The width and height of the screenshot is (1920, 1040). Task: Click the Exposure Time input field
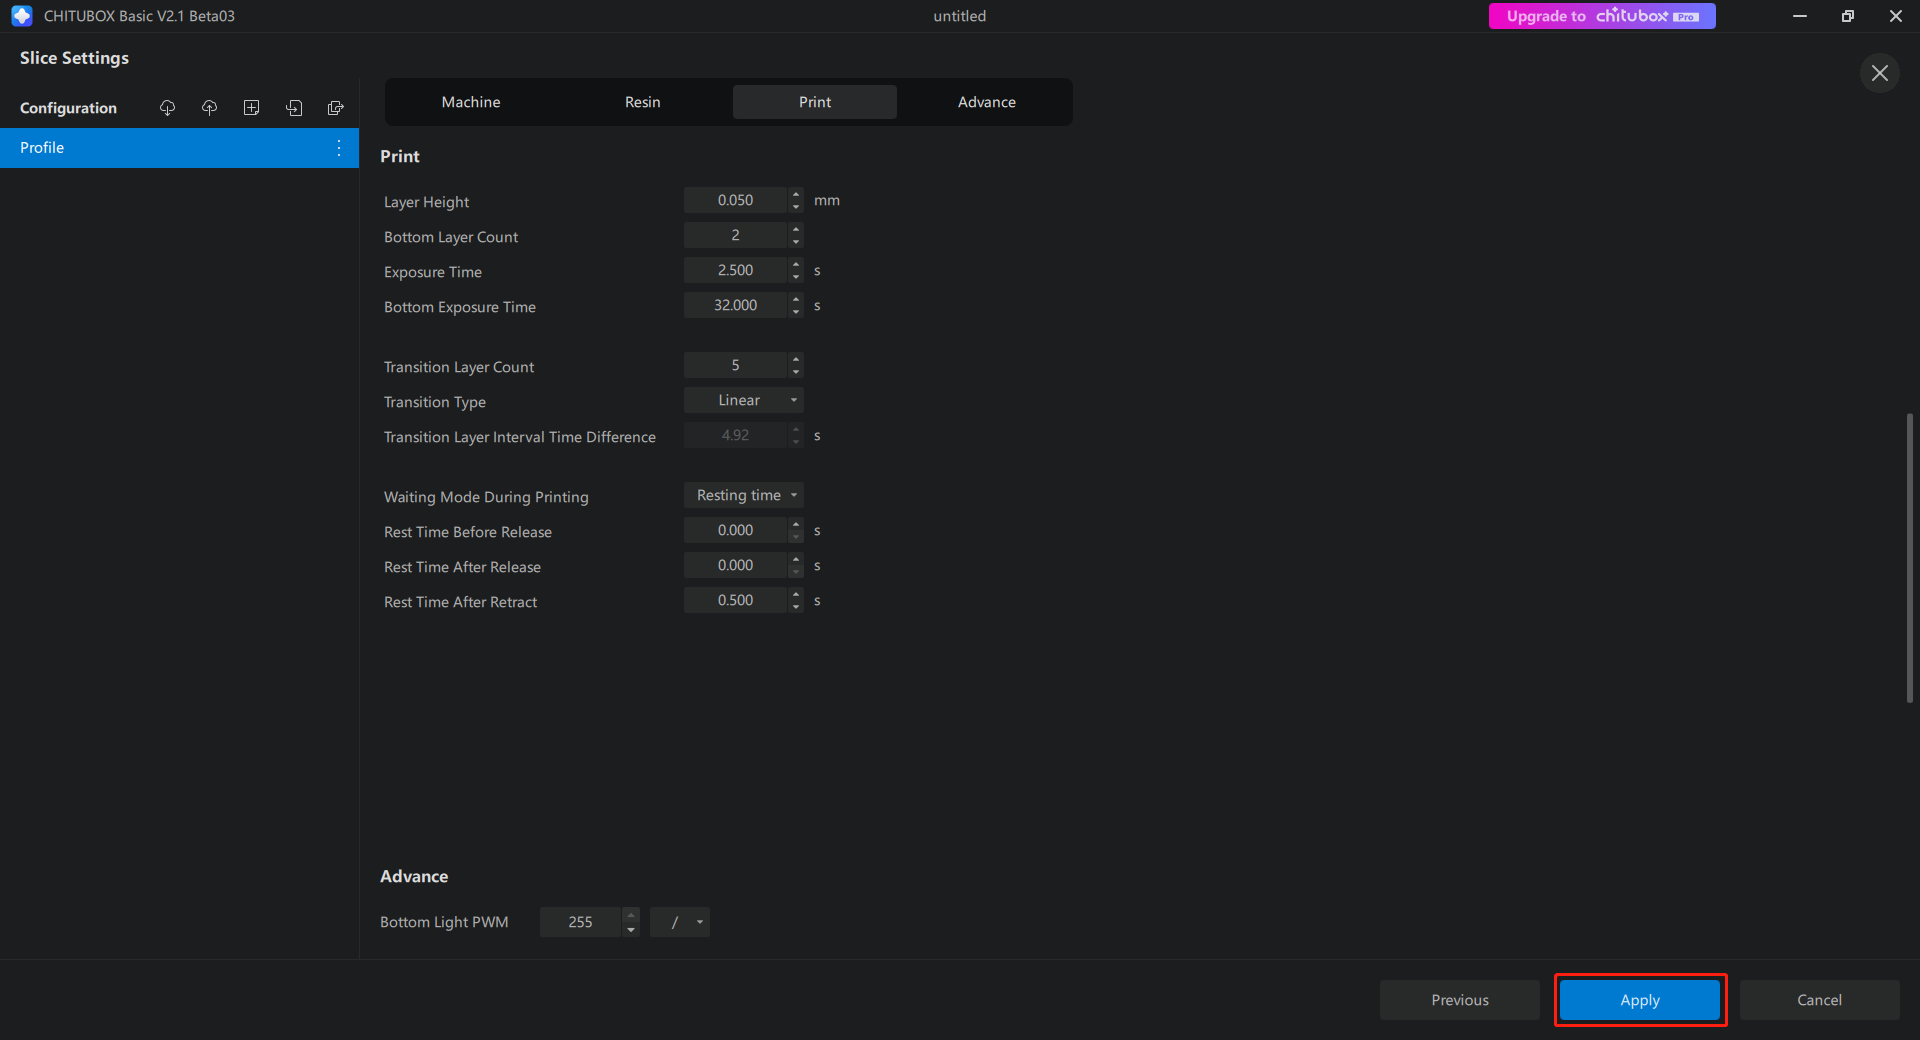tap(735, 270)
